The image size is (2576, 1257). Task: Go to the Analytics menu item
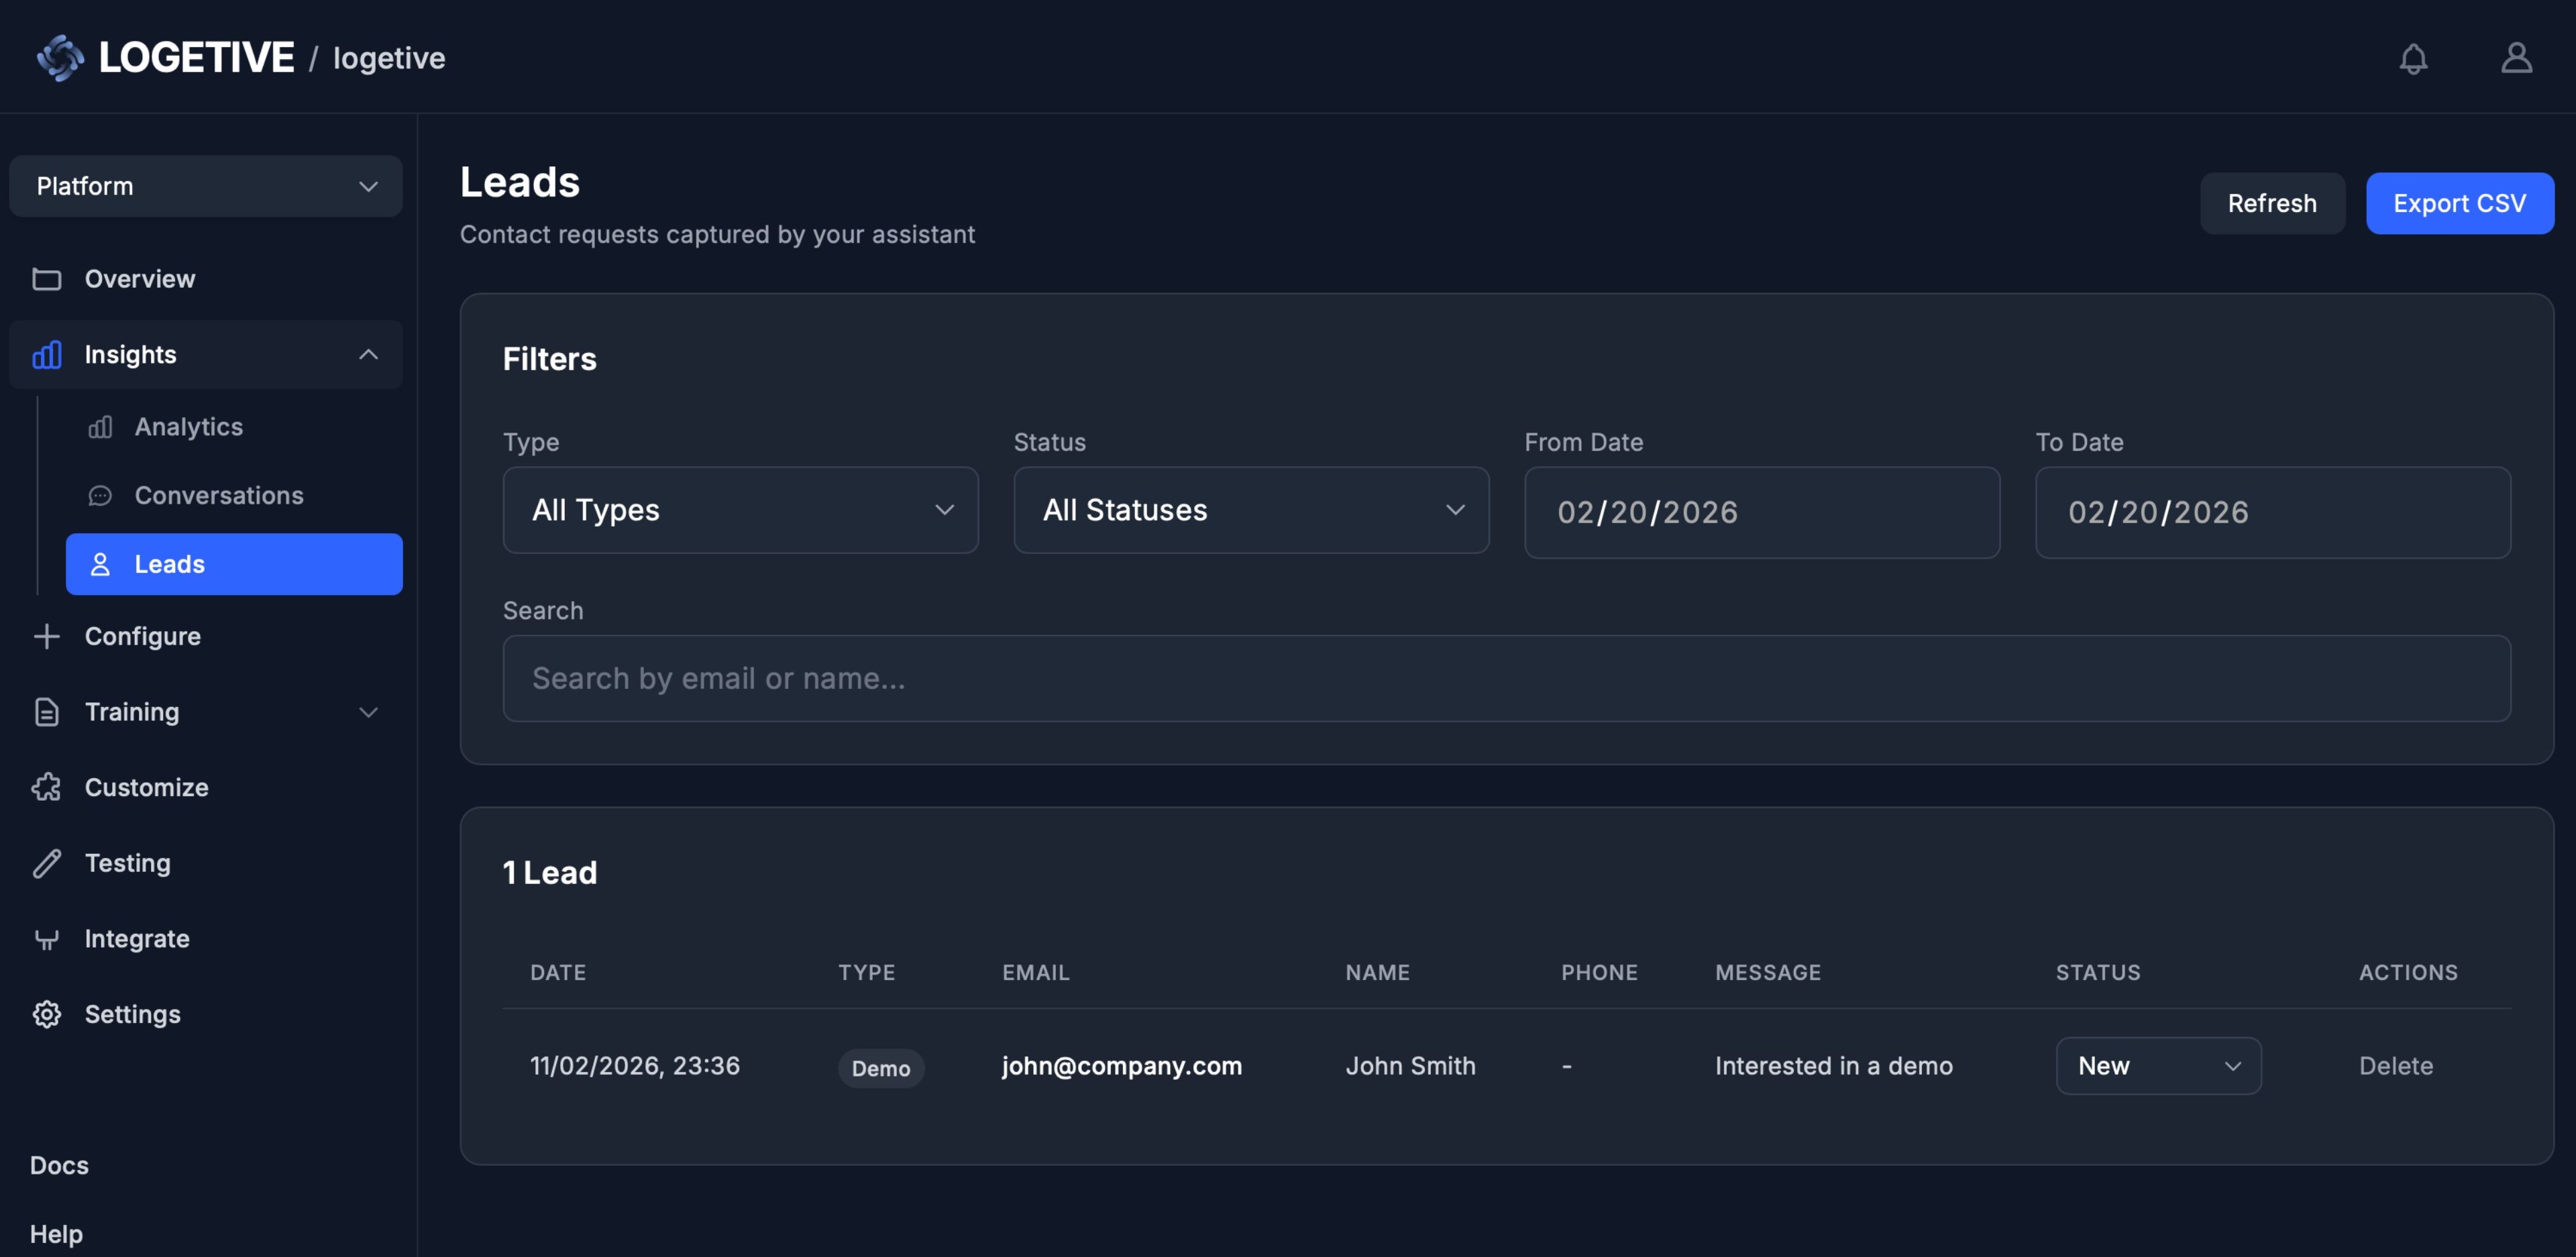click(189, 427)
